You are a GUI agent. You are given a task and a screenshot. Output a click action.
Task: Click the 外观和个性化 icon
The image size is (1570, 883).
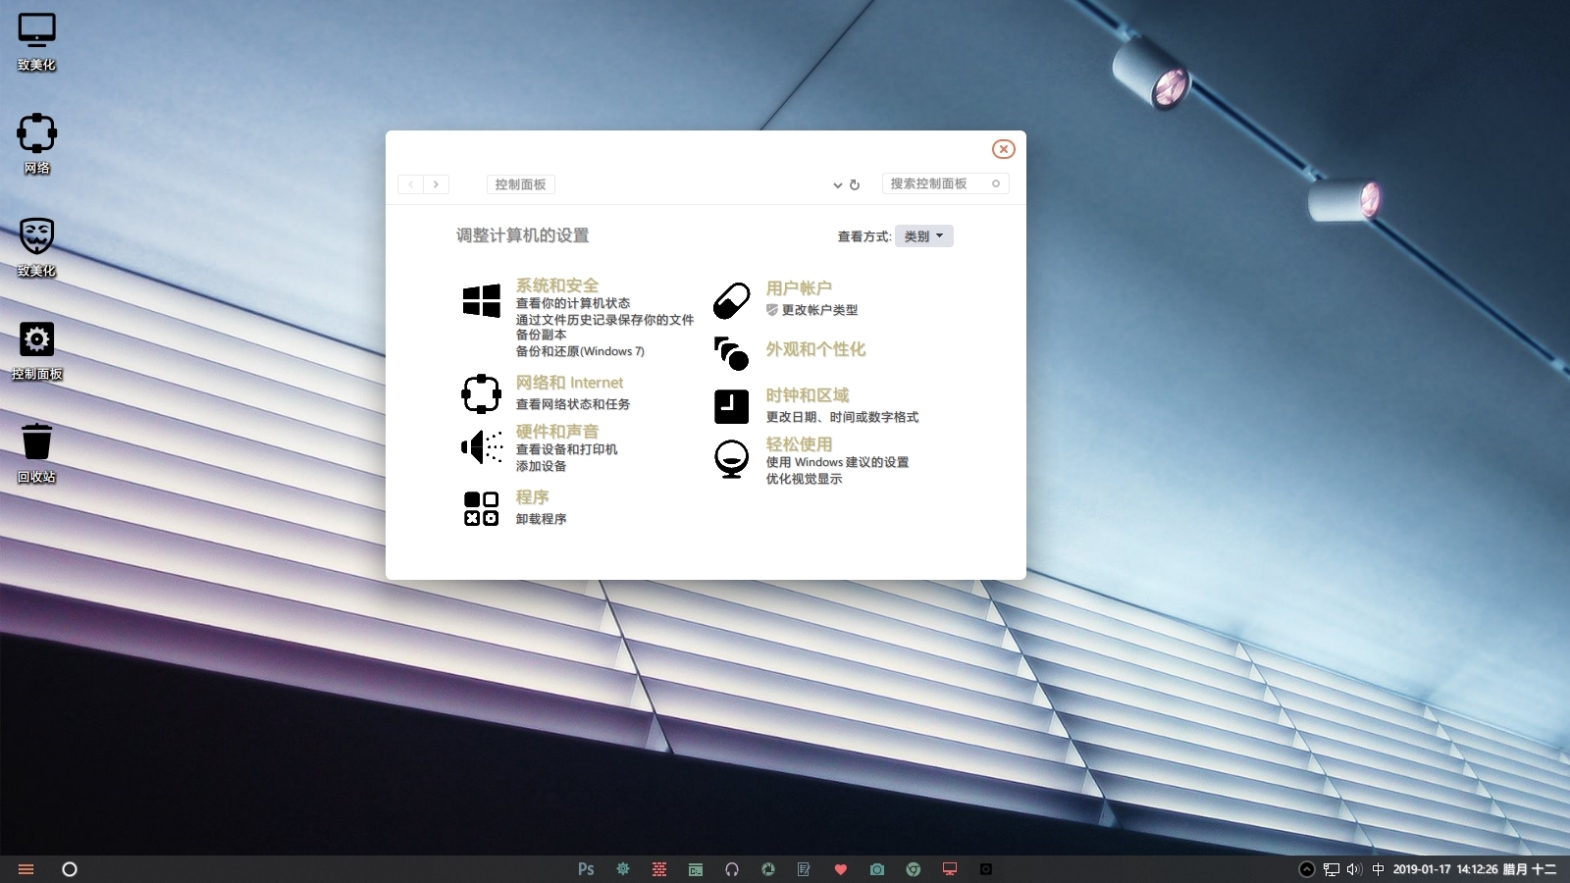click(x=731, y=352)
